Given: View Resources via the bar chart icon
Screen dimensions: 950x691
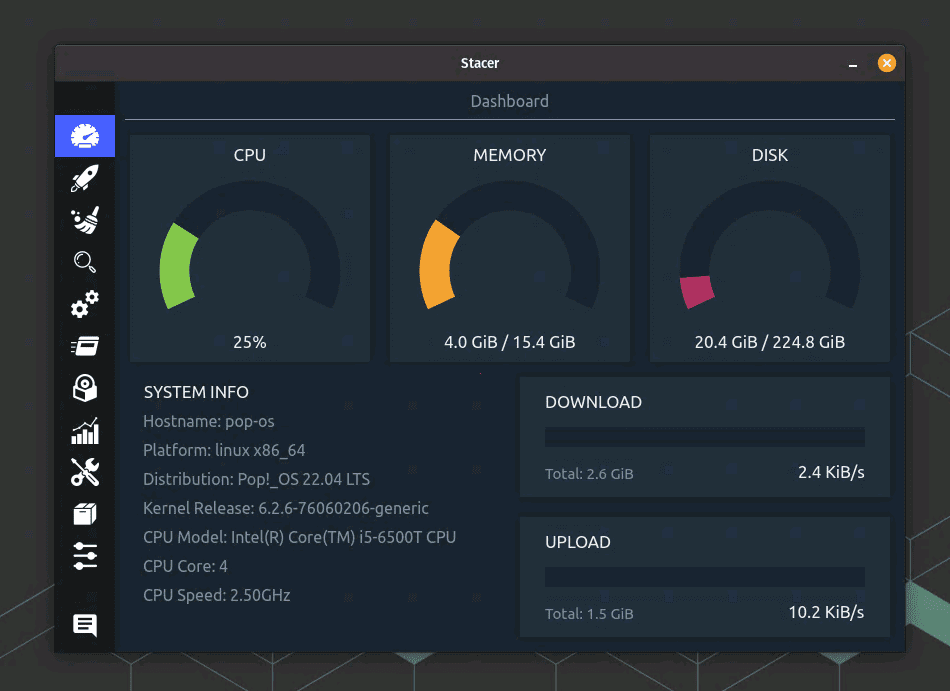Looking at the screenshot, I should pyautogui.click(x=85, y=430).
